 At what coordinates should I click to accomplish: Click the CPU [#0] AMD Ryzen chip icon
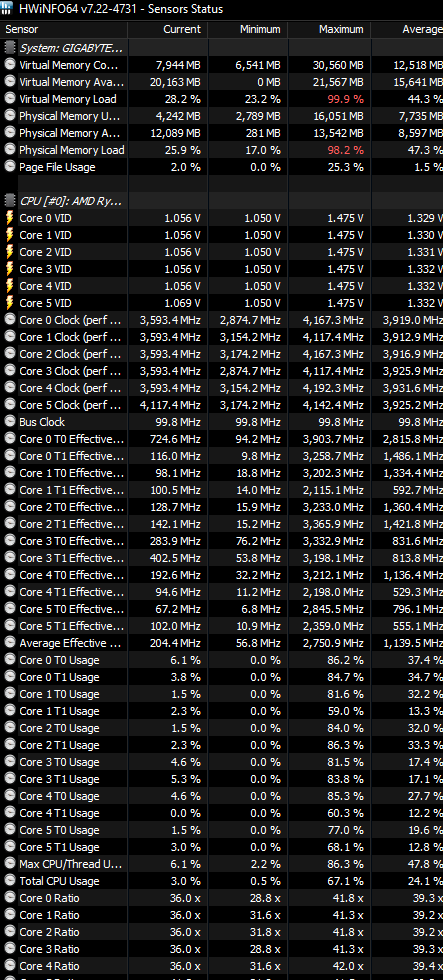(10, 201)
